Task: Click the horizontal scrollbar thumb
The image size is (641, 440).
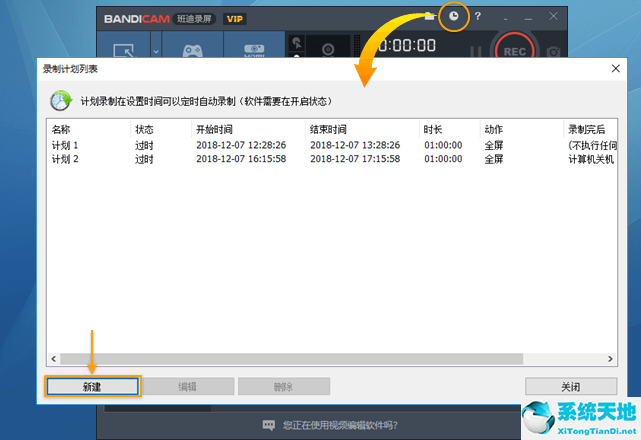Action: coord(291,359)
